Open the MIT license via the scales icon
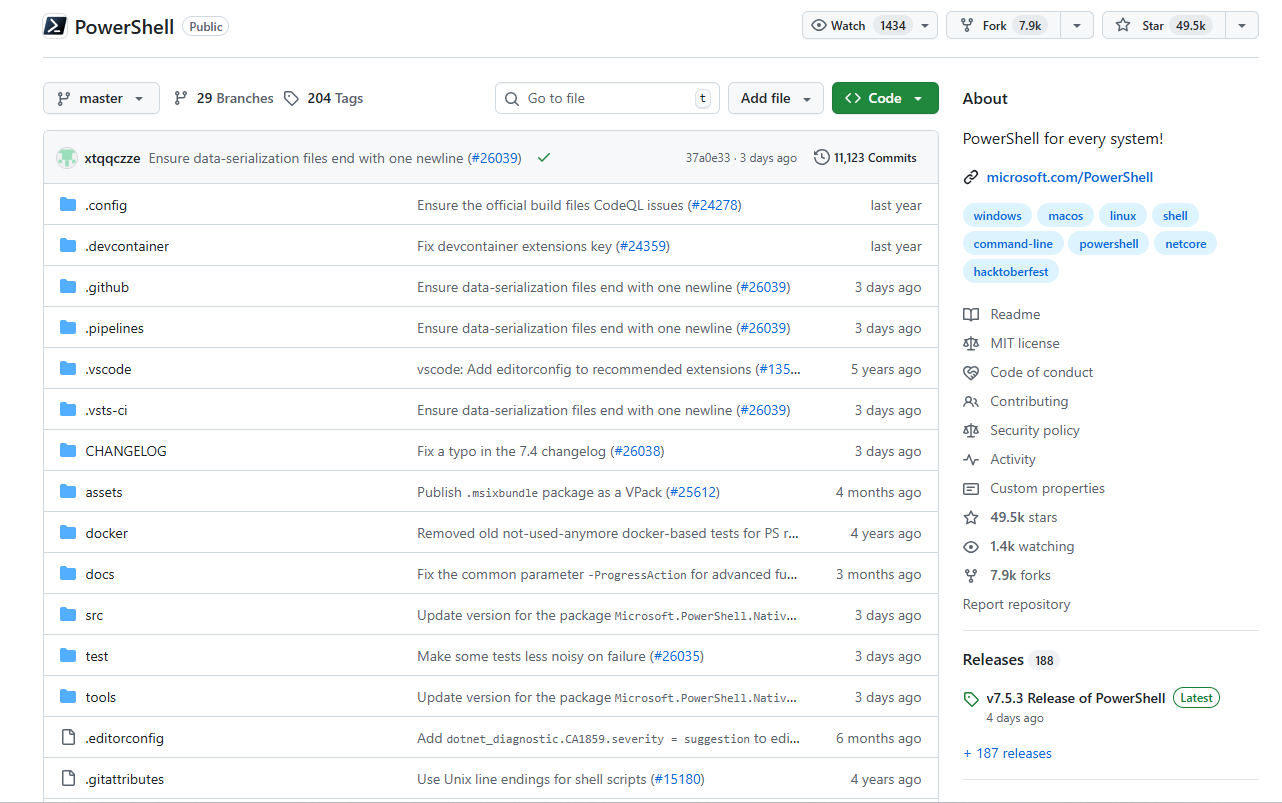 [971, 343]
